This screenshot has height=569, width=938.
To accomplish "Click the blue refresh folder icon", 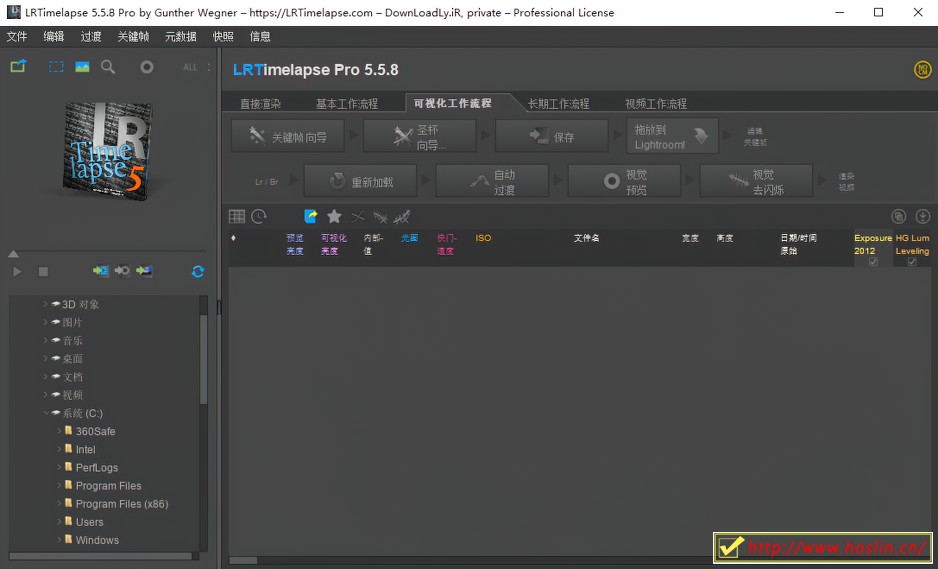I will [198, 272].
